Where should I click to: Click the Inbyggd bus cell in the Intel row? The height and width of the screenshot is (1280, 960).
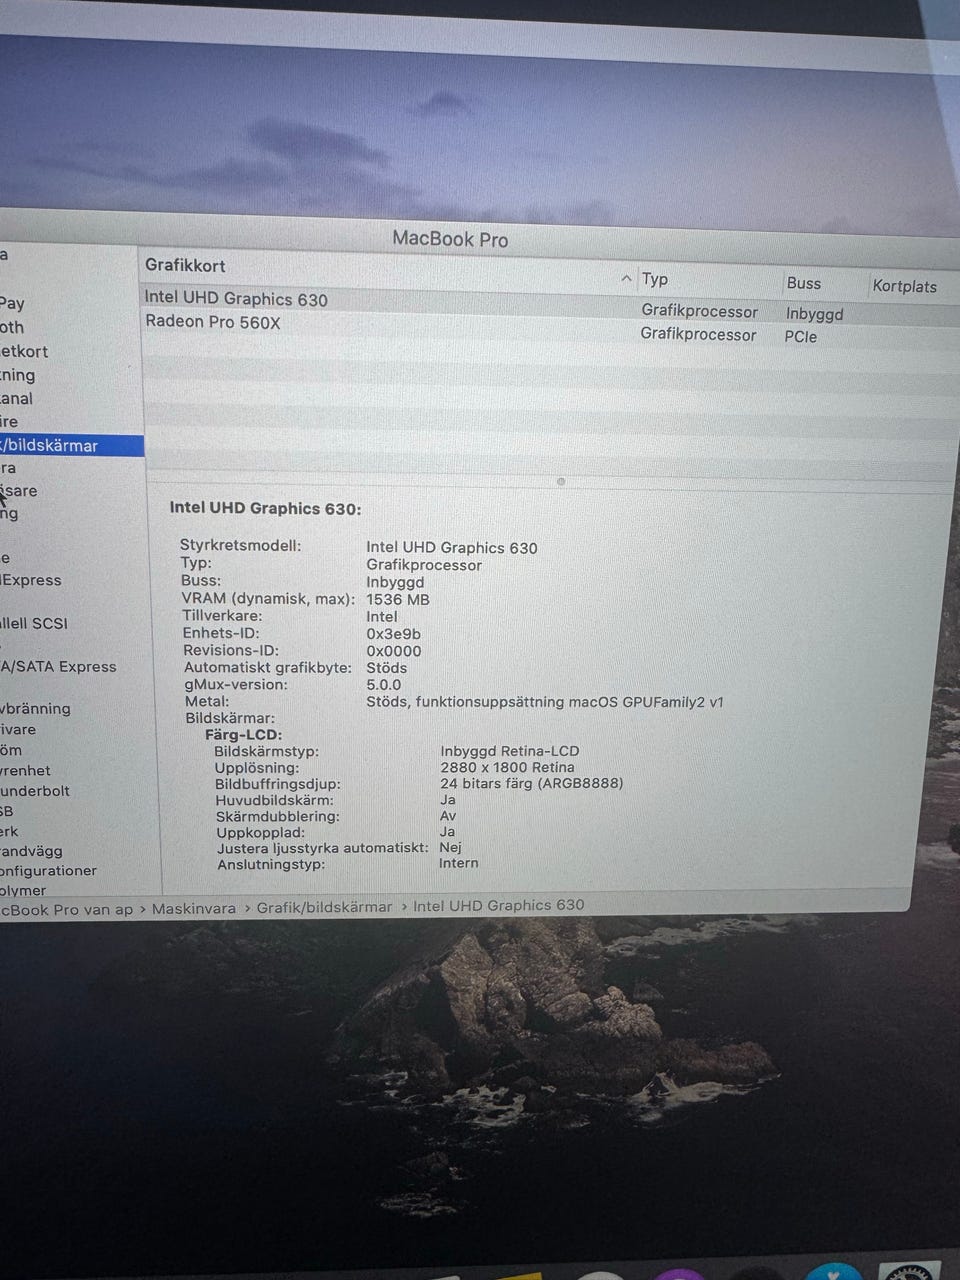pos(815,314)
